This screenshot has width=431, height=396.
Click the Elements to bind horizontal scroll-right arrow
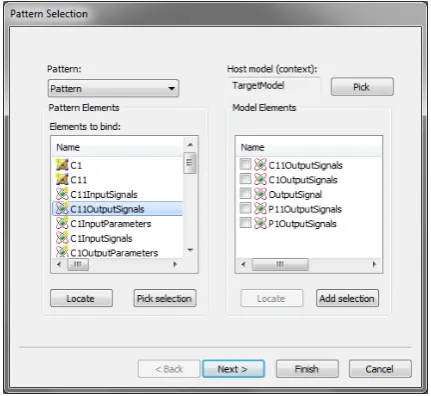[x=175, y=265]
